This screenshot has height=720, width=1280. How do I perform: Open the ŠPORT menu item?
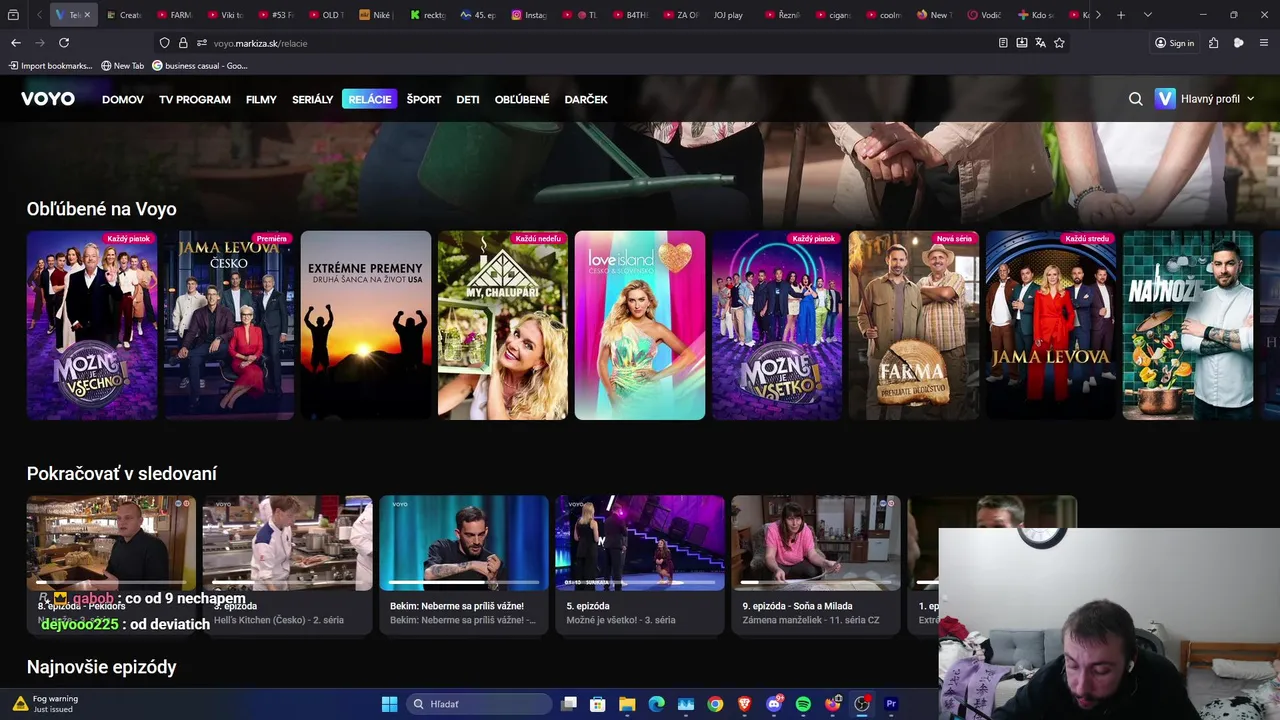point(424,100)
